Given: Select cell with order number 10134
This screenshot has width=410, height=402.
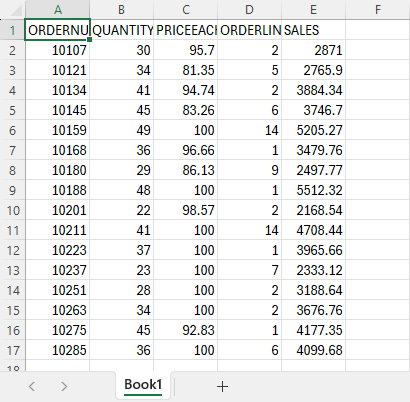Looking at the screenshot, I should [x=58, y=90].
